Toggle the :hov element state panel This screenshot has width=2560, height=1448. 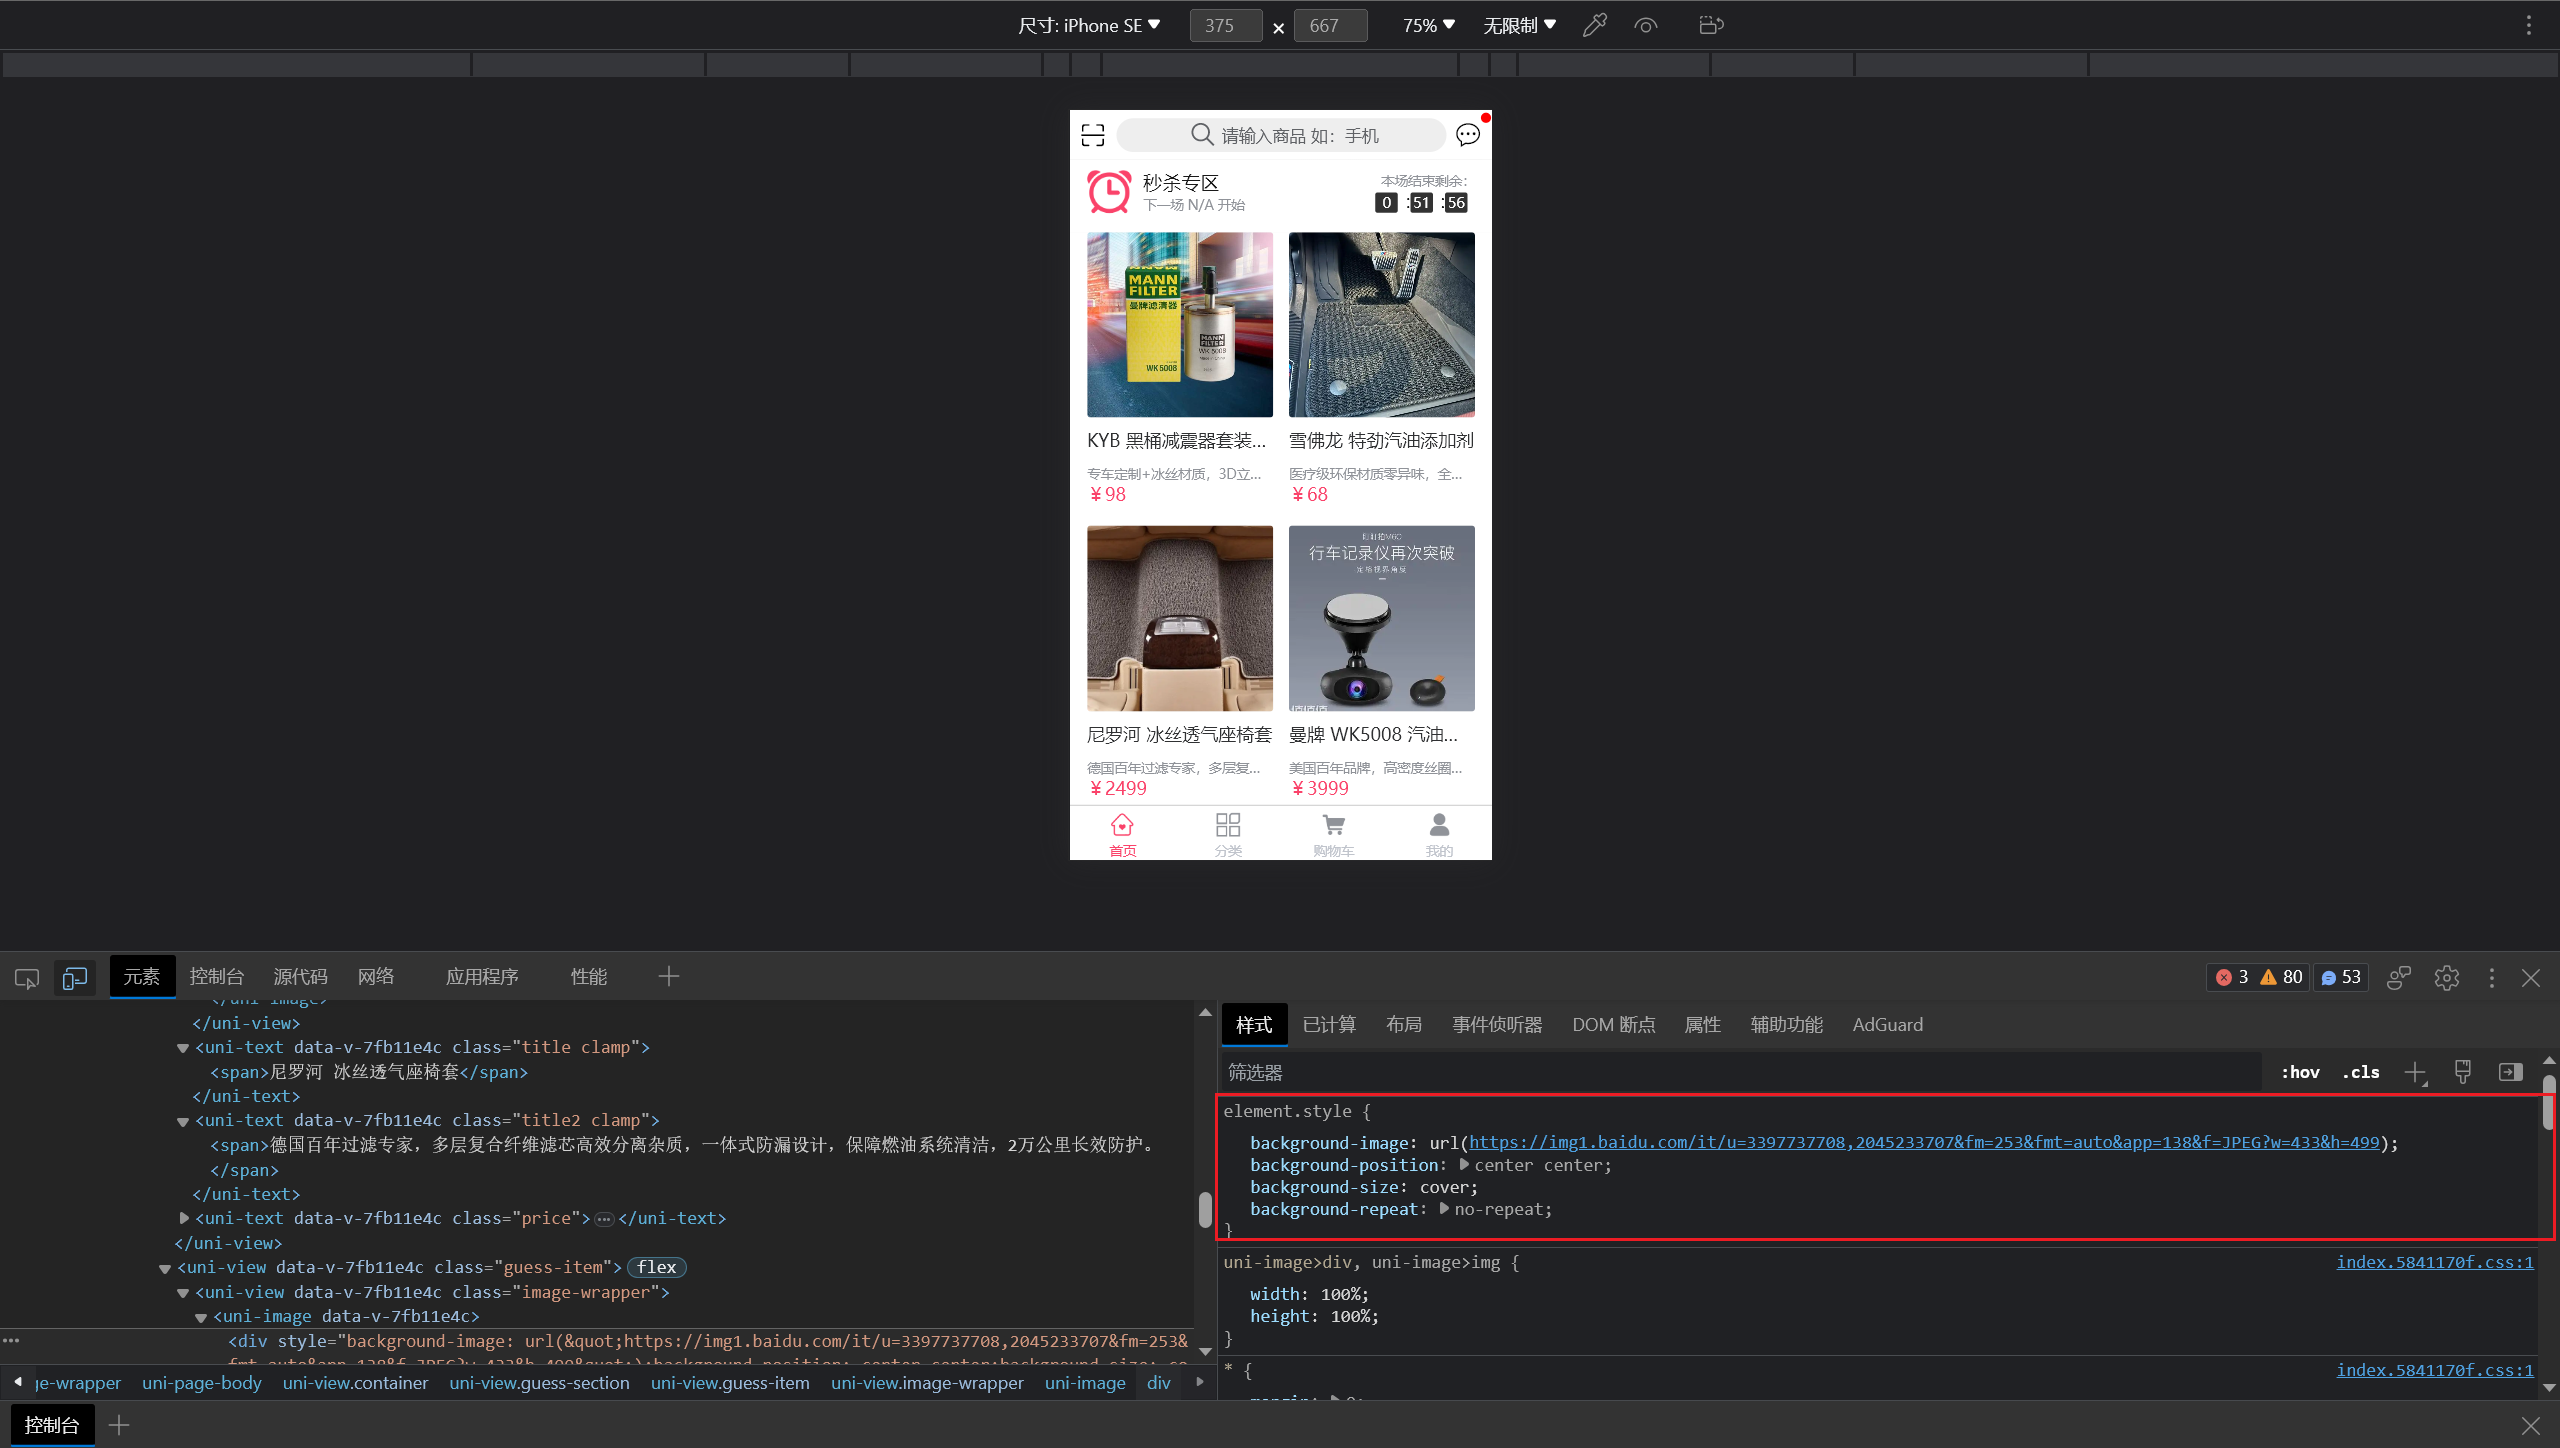(2300, 1072)
